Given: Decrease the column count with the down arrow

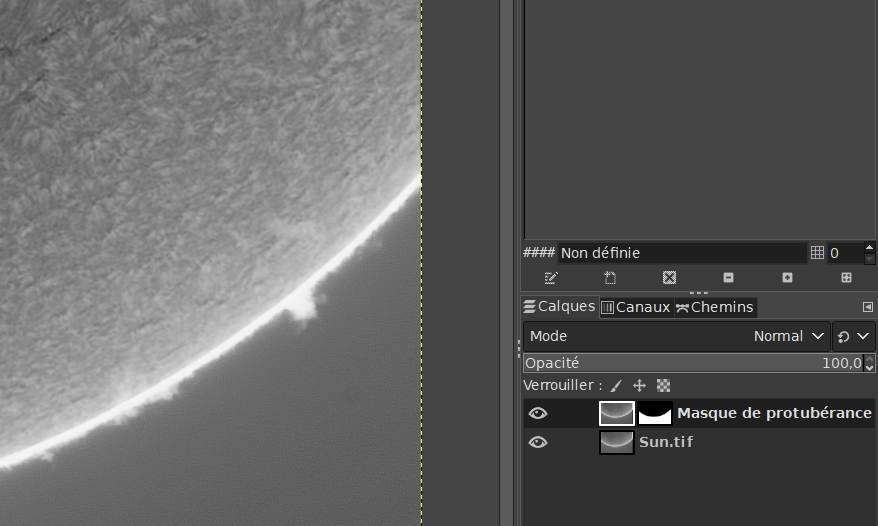Looking at the screenshot, I should 869,258.
